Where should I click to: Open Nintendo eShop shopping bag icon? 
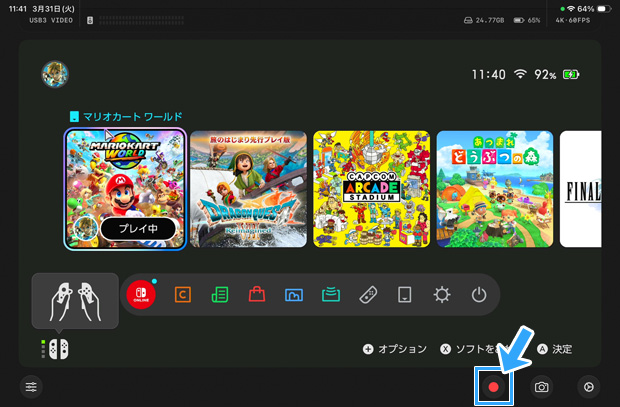point(257,295)
